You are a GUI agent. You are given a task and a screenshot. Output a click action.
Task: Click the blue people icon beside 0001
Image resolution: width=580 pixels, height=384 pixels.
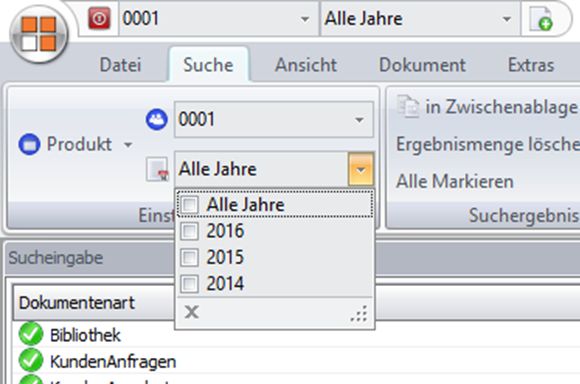(x=156, y=119)
